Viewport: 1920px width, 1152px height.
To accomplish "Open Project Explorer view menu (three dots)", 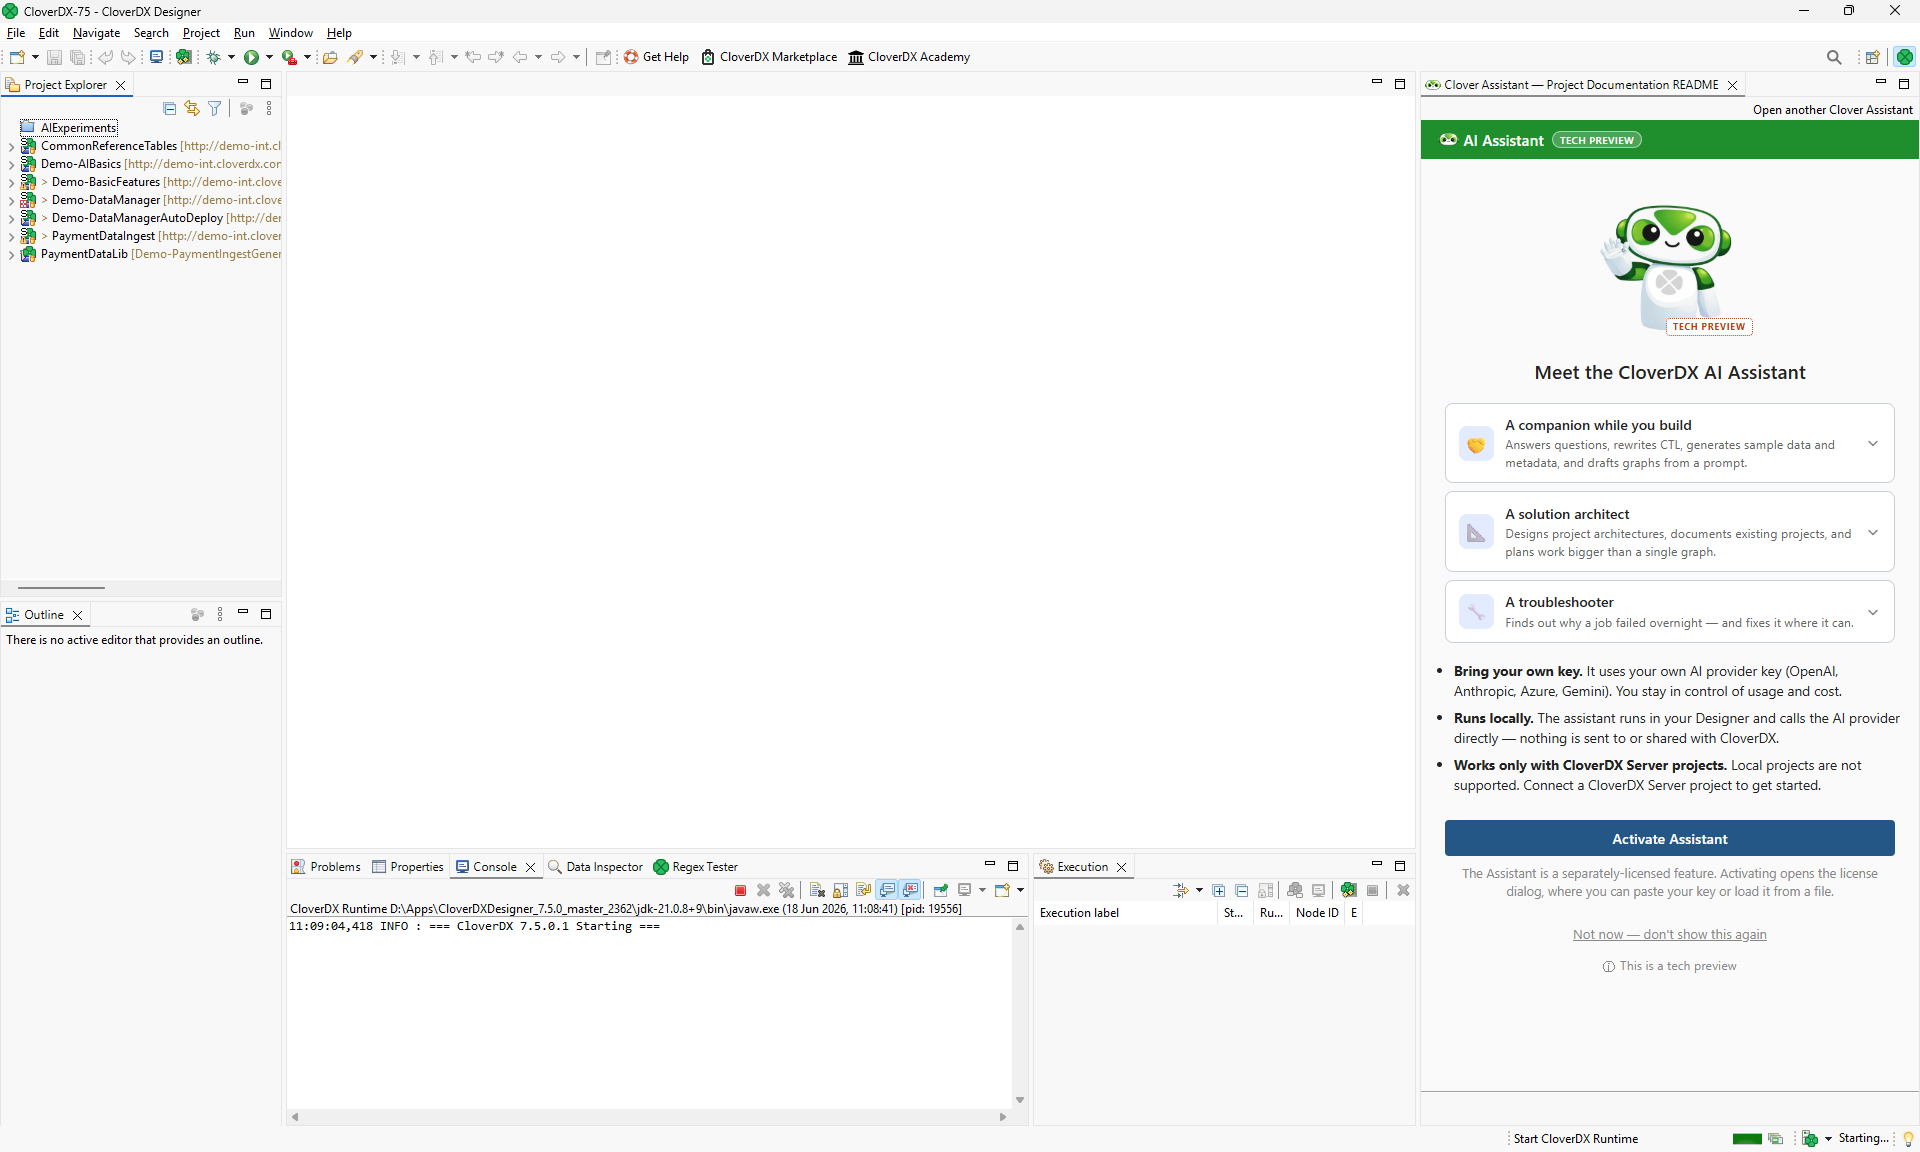I will (x=269, y=108).
